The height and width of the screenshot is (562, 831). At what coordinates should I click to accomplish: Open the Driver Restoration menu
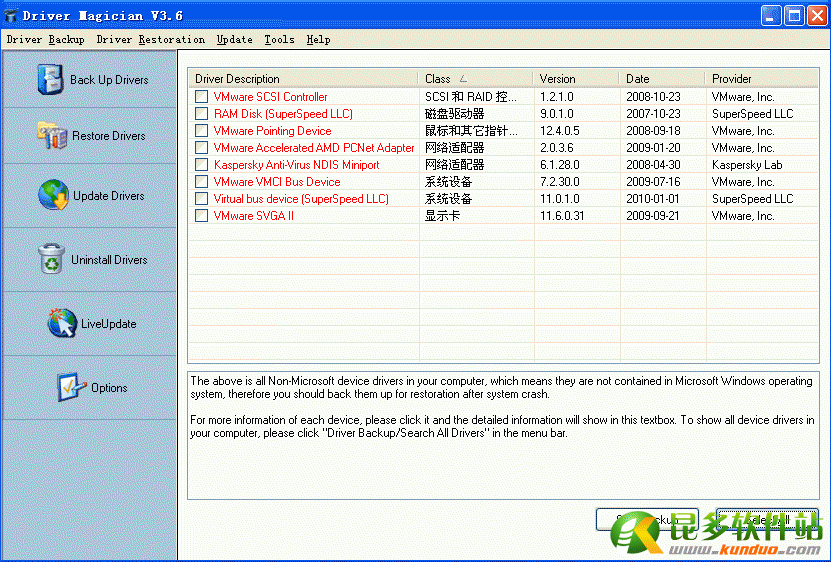(x=151, y=39)
